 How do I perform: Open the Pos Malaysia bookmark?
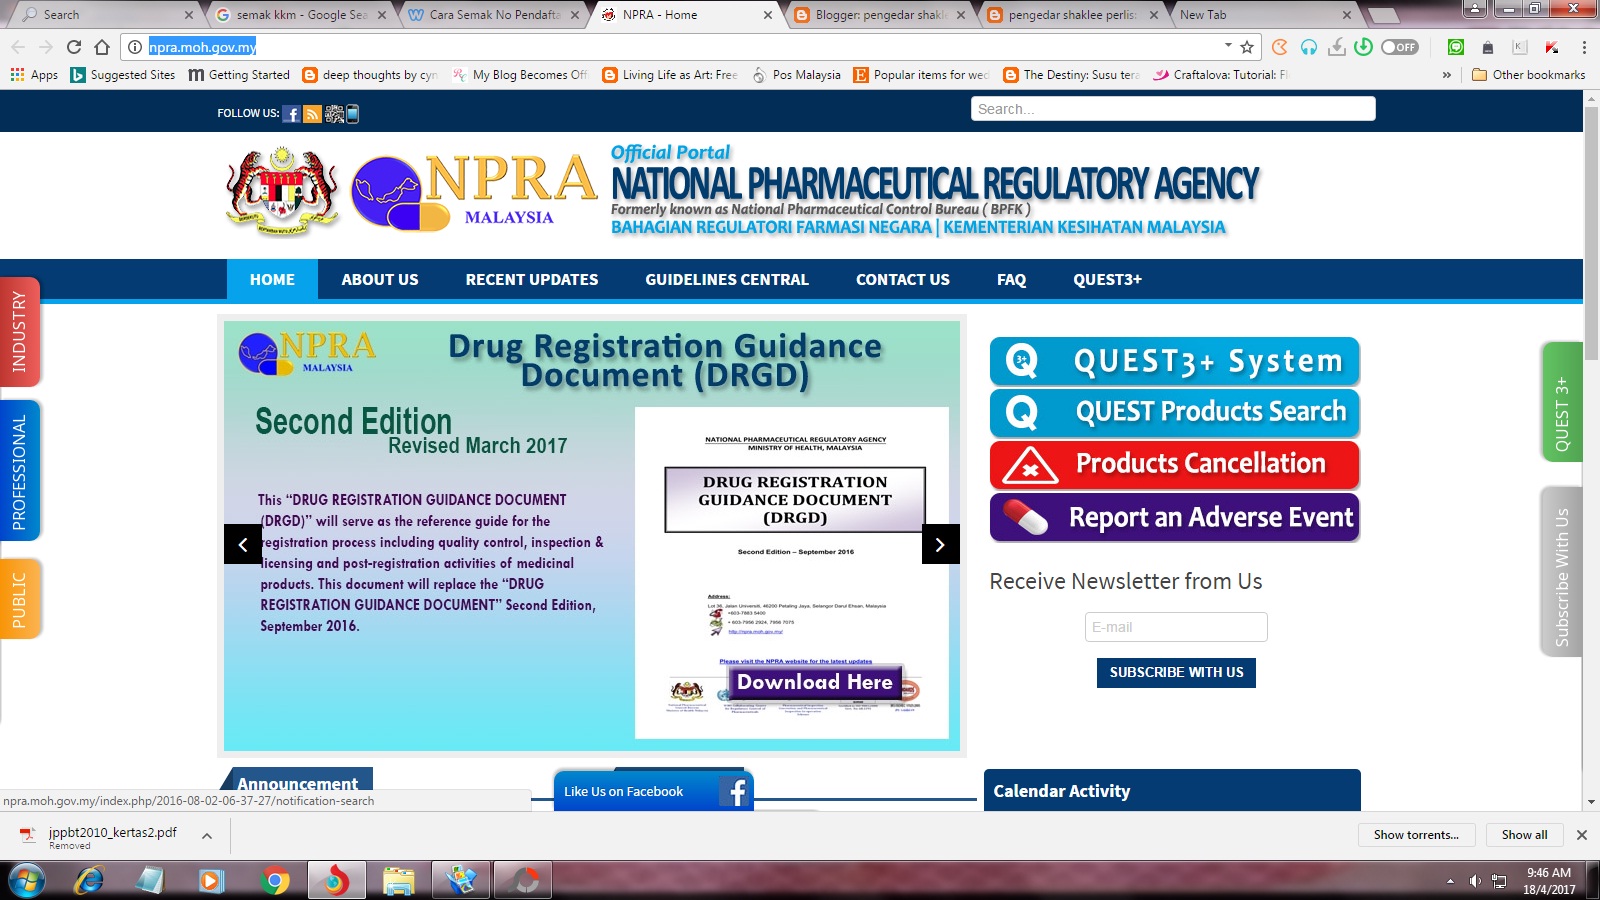(797, 75)
